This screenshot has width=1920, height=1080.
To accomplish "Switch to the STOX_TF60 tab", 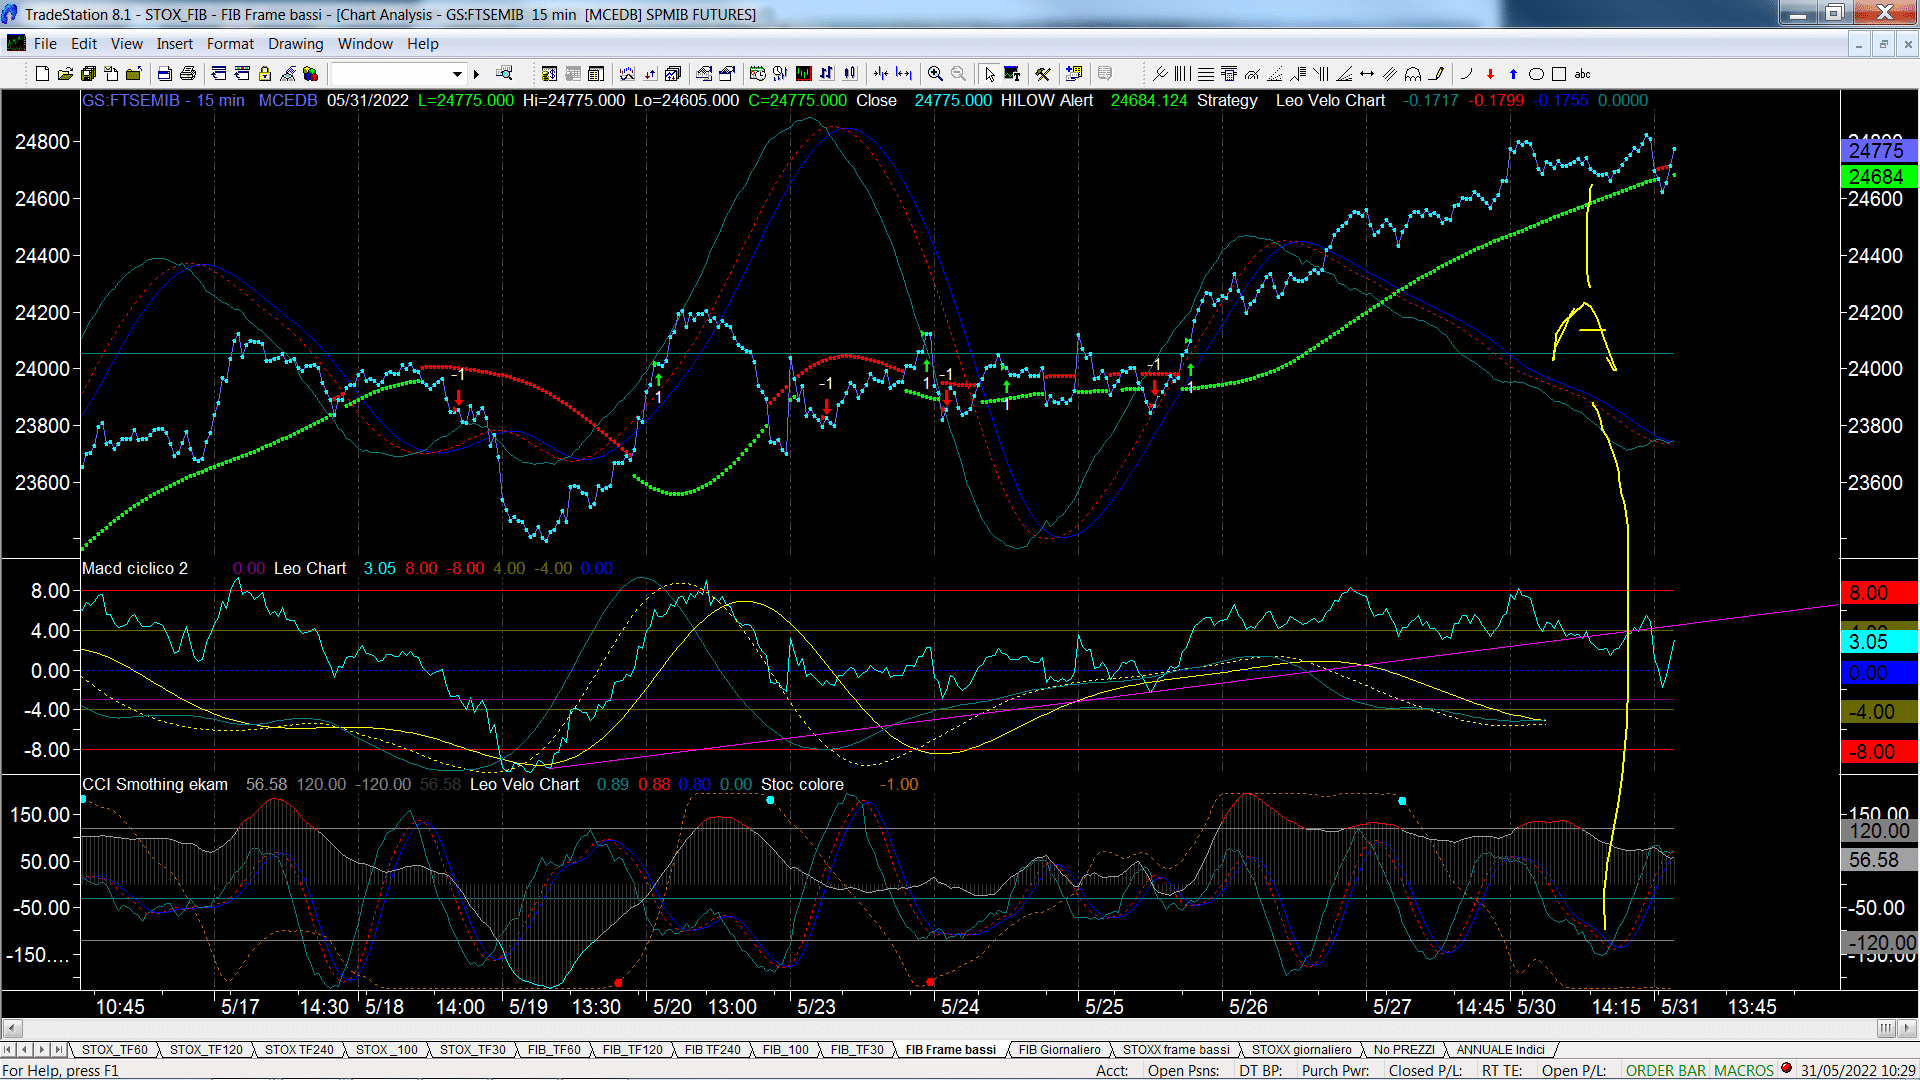I will click(114, 1050).
